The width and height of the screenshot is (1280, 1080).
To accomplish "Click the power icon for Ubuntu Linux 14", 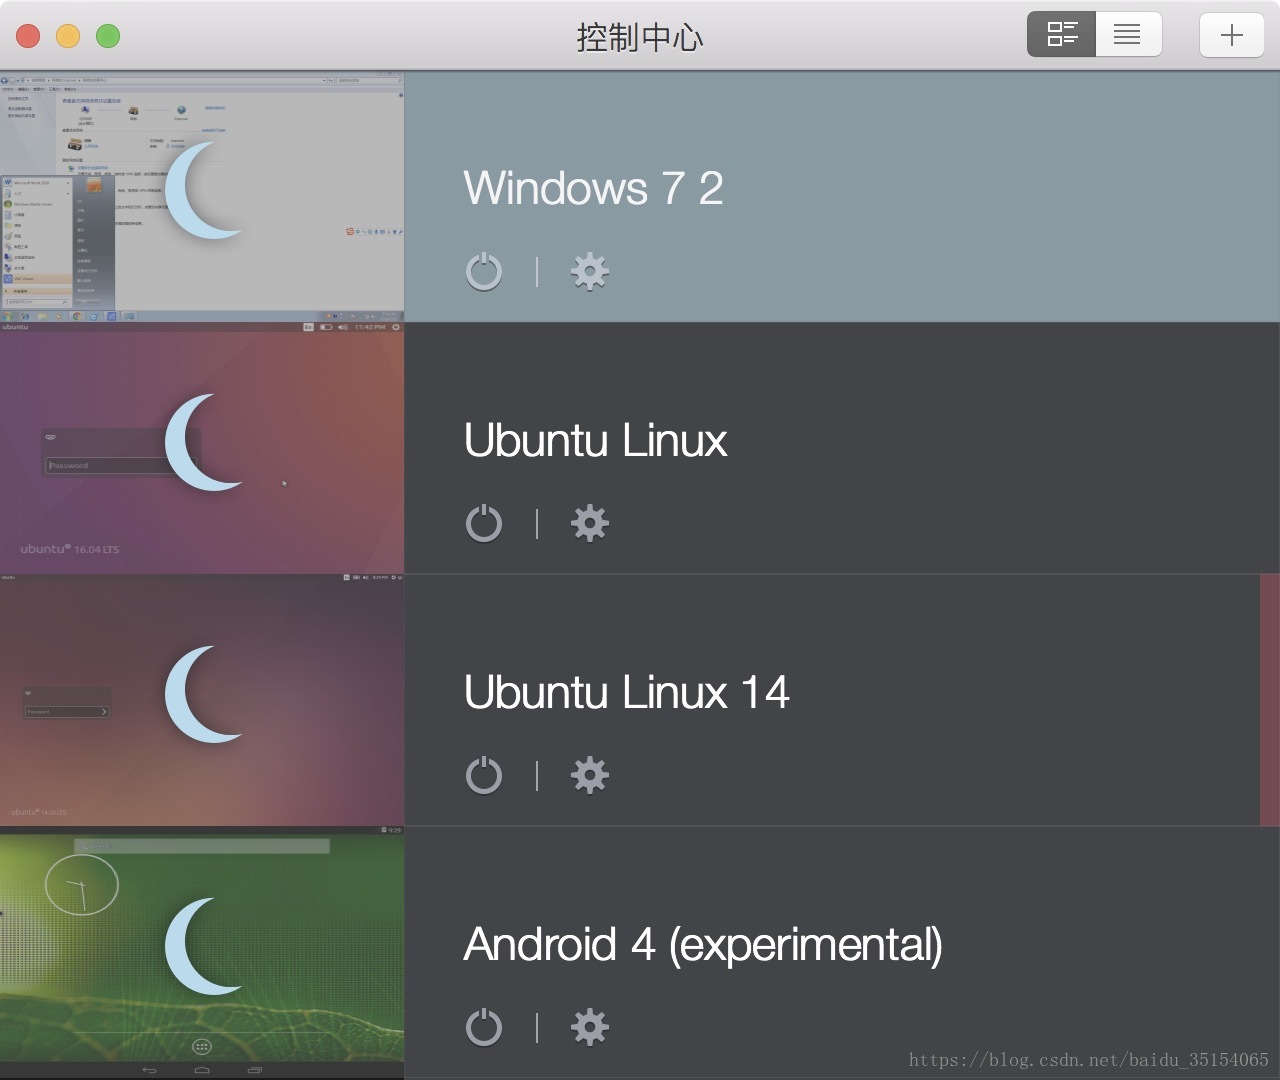I will 484,775.
